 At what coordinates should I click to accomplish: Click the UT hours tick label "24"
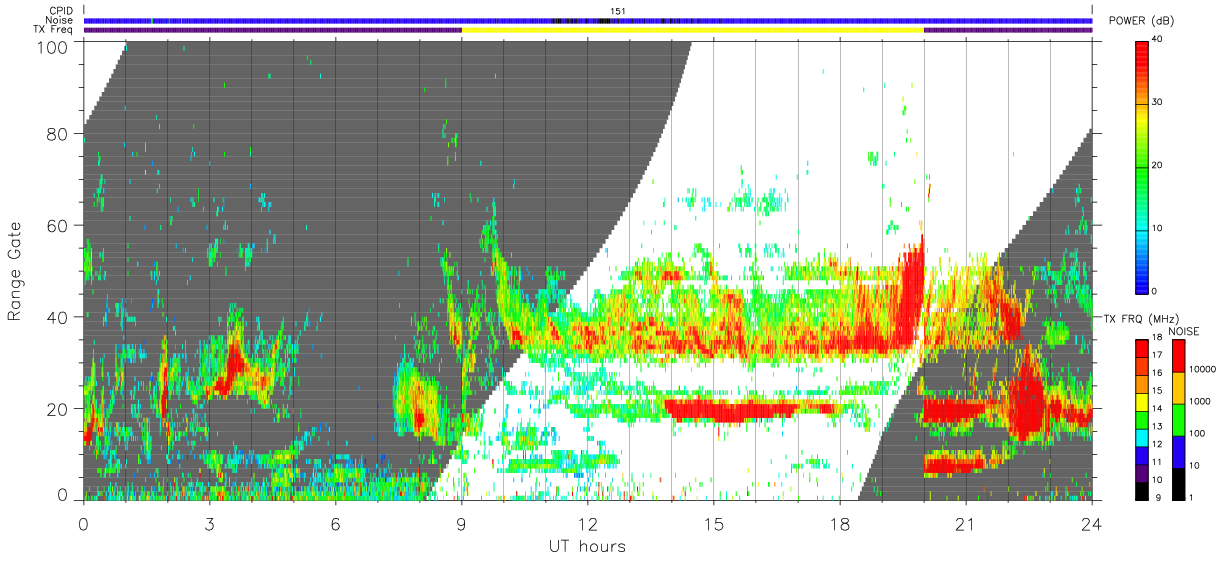pos(1092,524)
